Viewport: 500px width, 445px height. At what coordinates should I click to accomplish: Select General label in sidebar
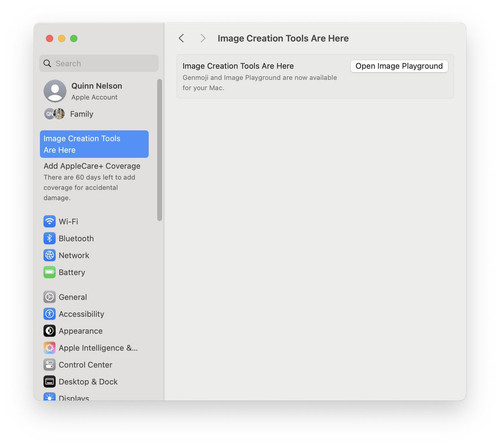73,297
